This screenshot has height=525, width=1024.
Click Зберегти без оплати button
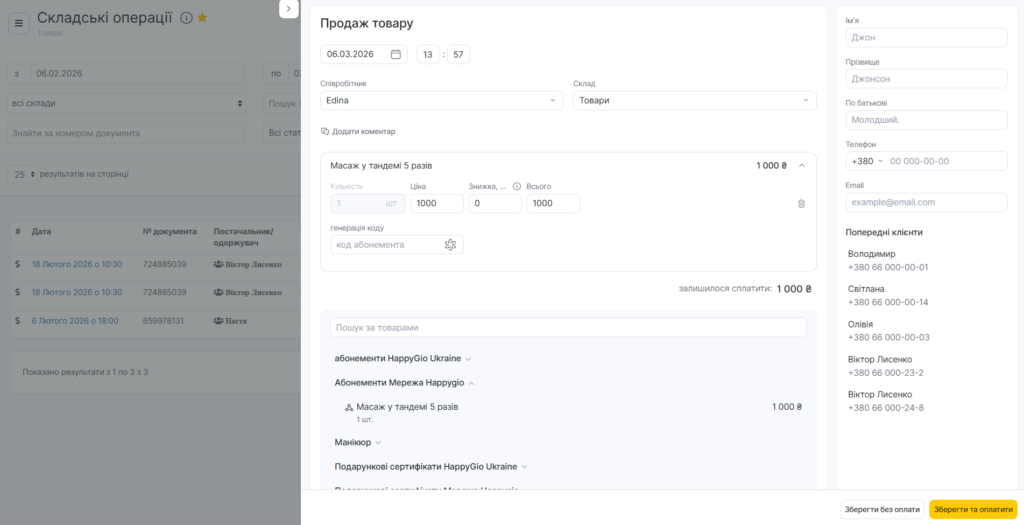click(882, 509)
